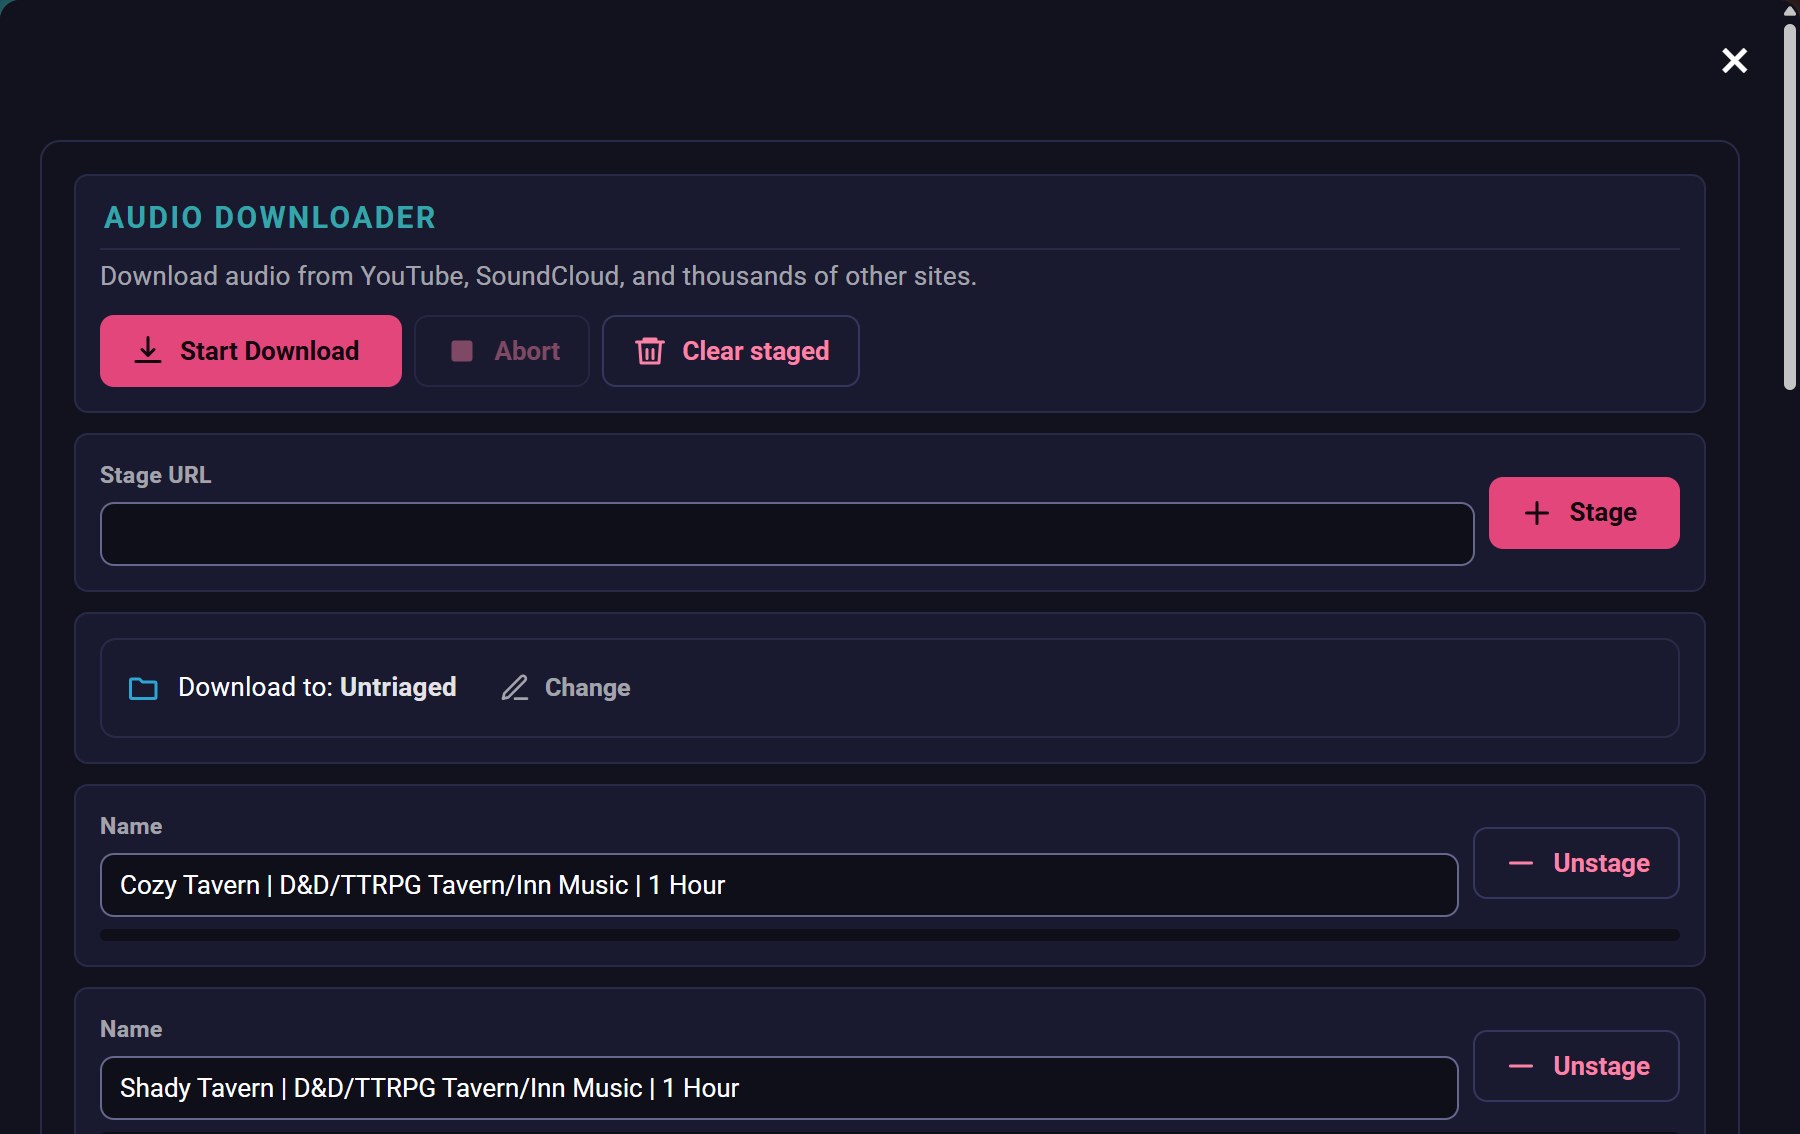Stage the entered URL
The width and height of the screenshot is (1800, 1134).
point(1584,513)
